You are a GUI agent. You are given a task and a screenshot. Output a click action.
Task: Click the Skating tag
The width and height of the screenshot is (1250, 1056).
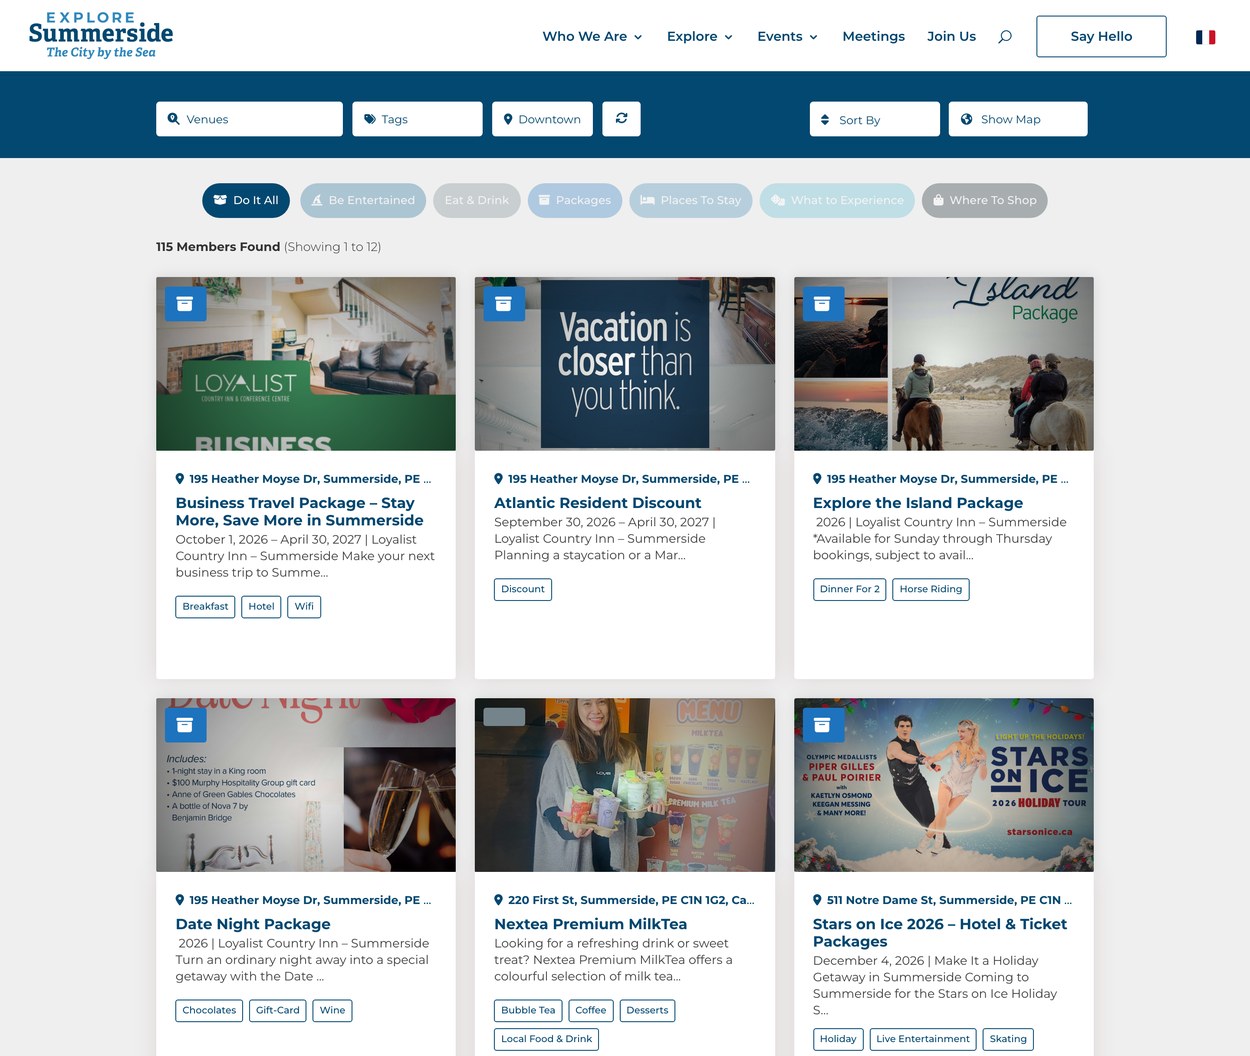(x=1008, y=1039)
